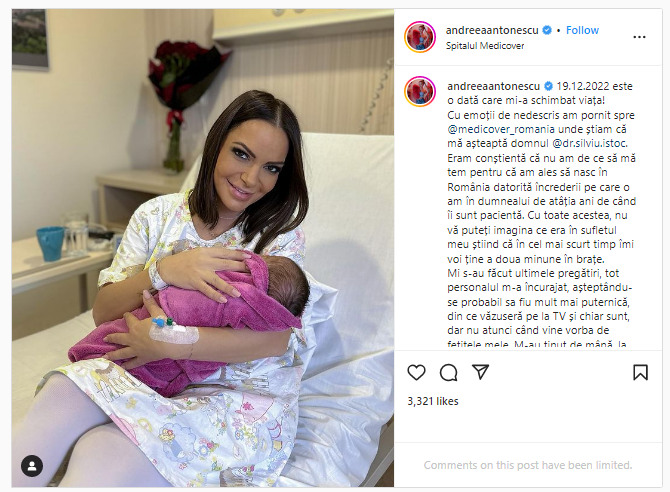The image size is (670, 492).
Task: Follow andreeaantonescu account
Action: click(582, 30)
